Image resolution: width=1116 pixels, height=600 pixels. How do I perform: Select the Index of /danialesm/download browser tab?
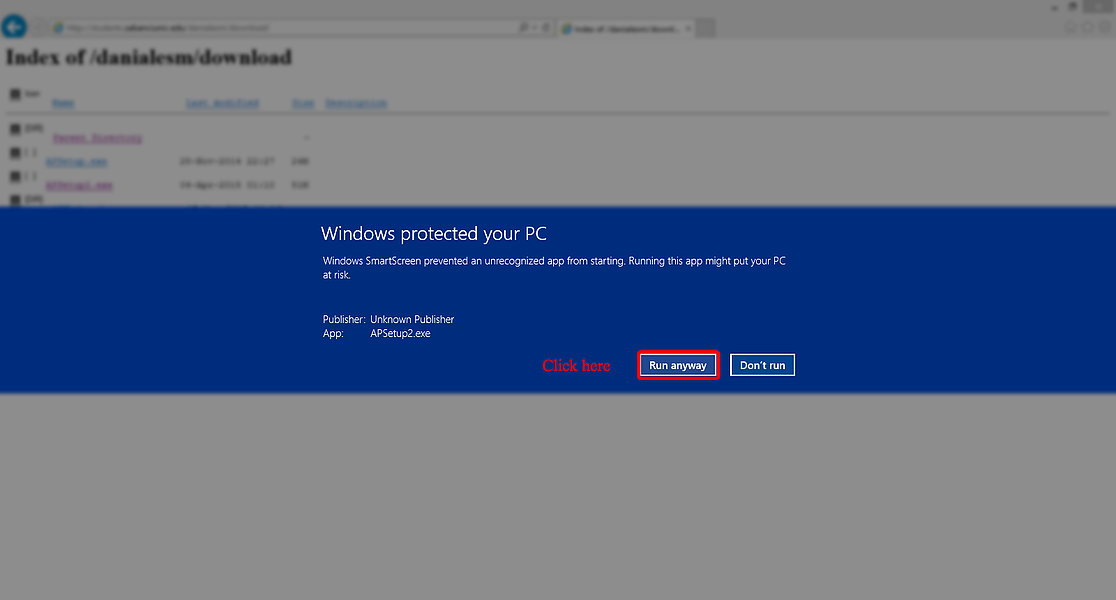coord(626,28)
